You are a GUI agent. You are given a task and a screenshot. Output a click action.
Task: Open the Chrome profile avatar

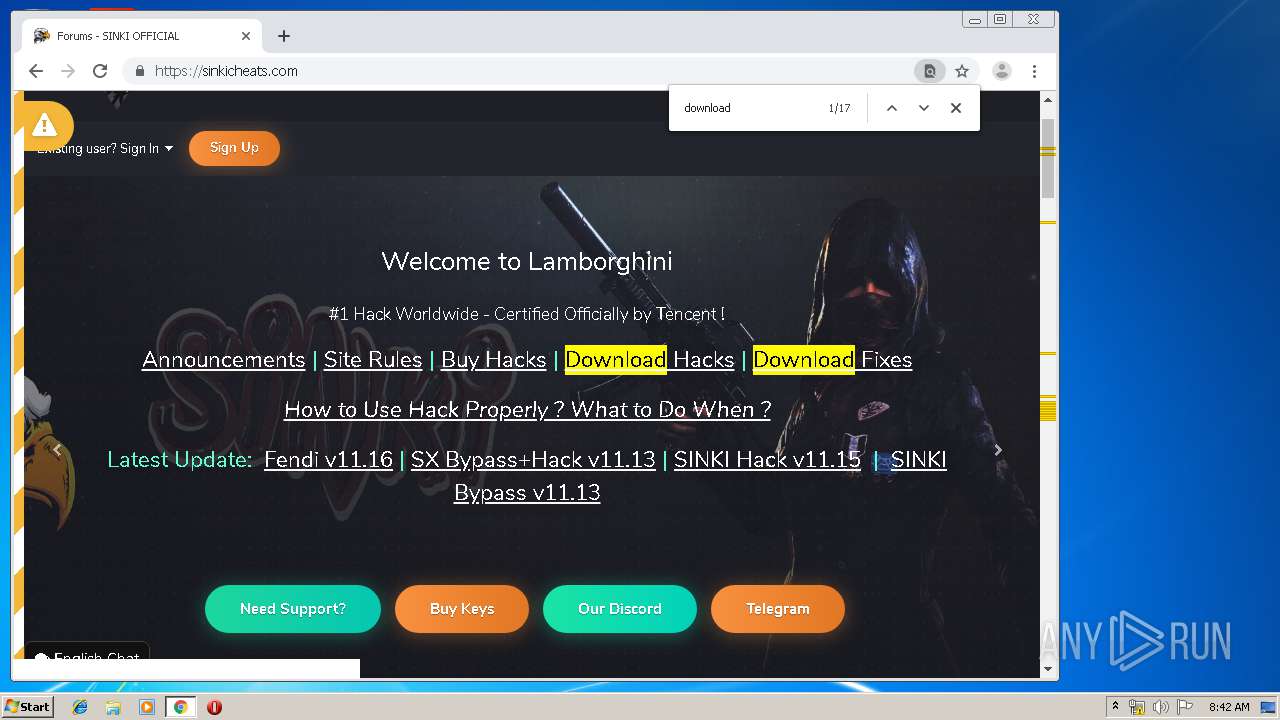click(1002, 71)
